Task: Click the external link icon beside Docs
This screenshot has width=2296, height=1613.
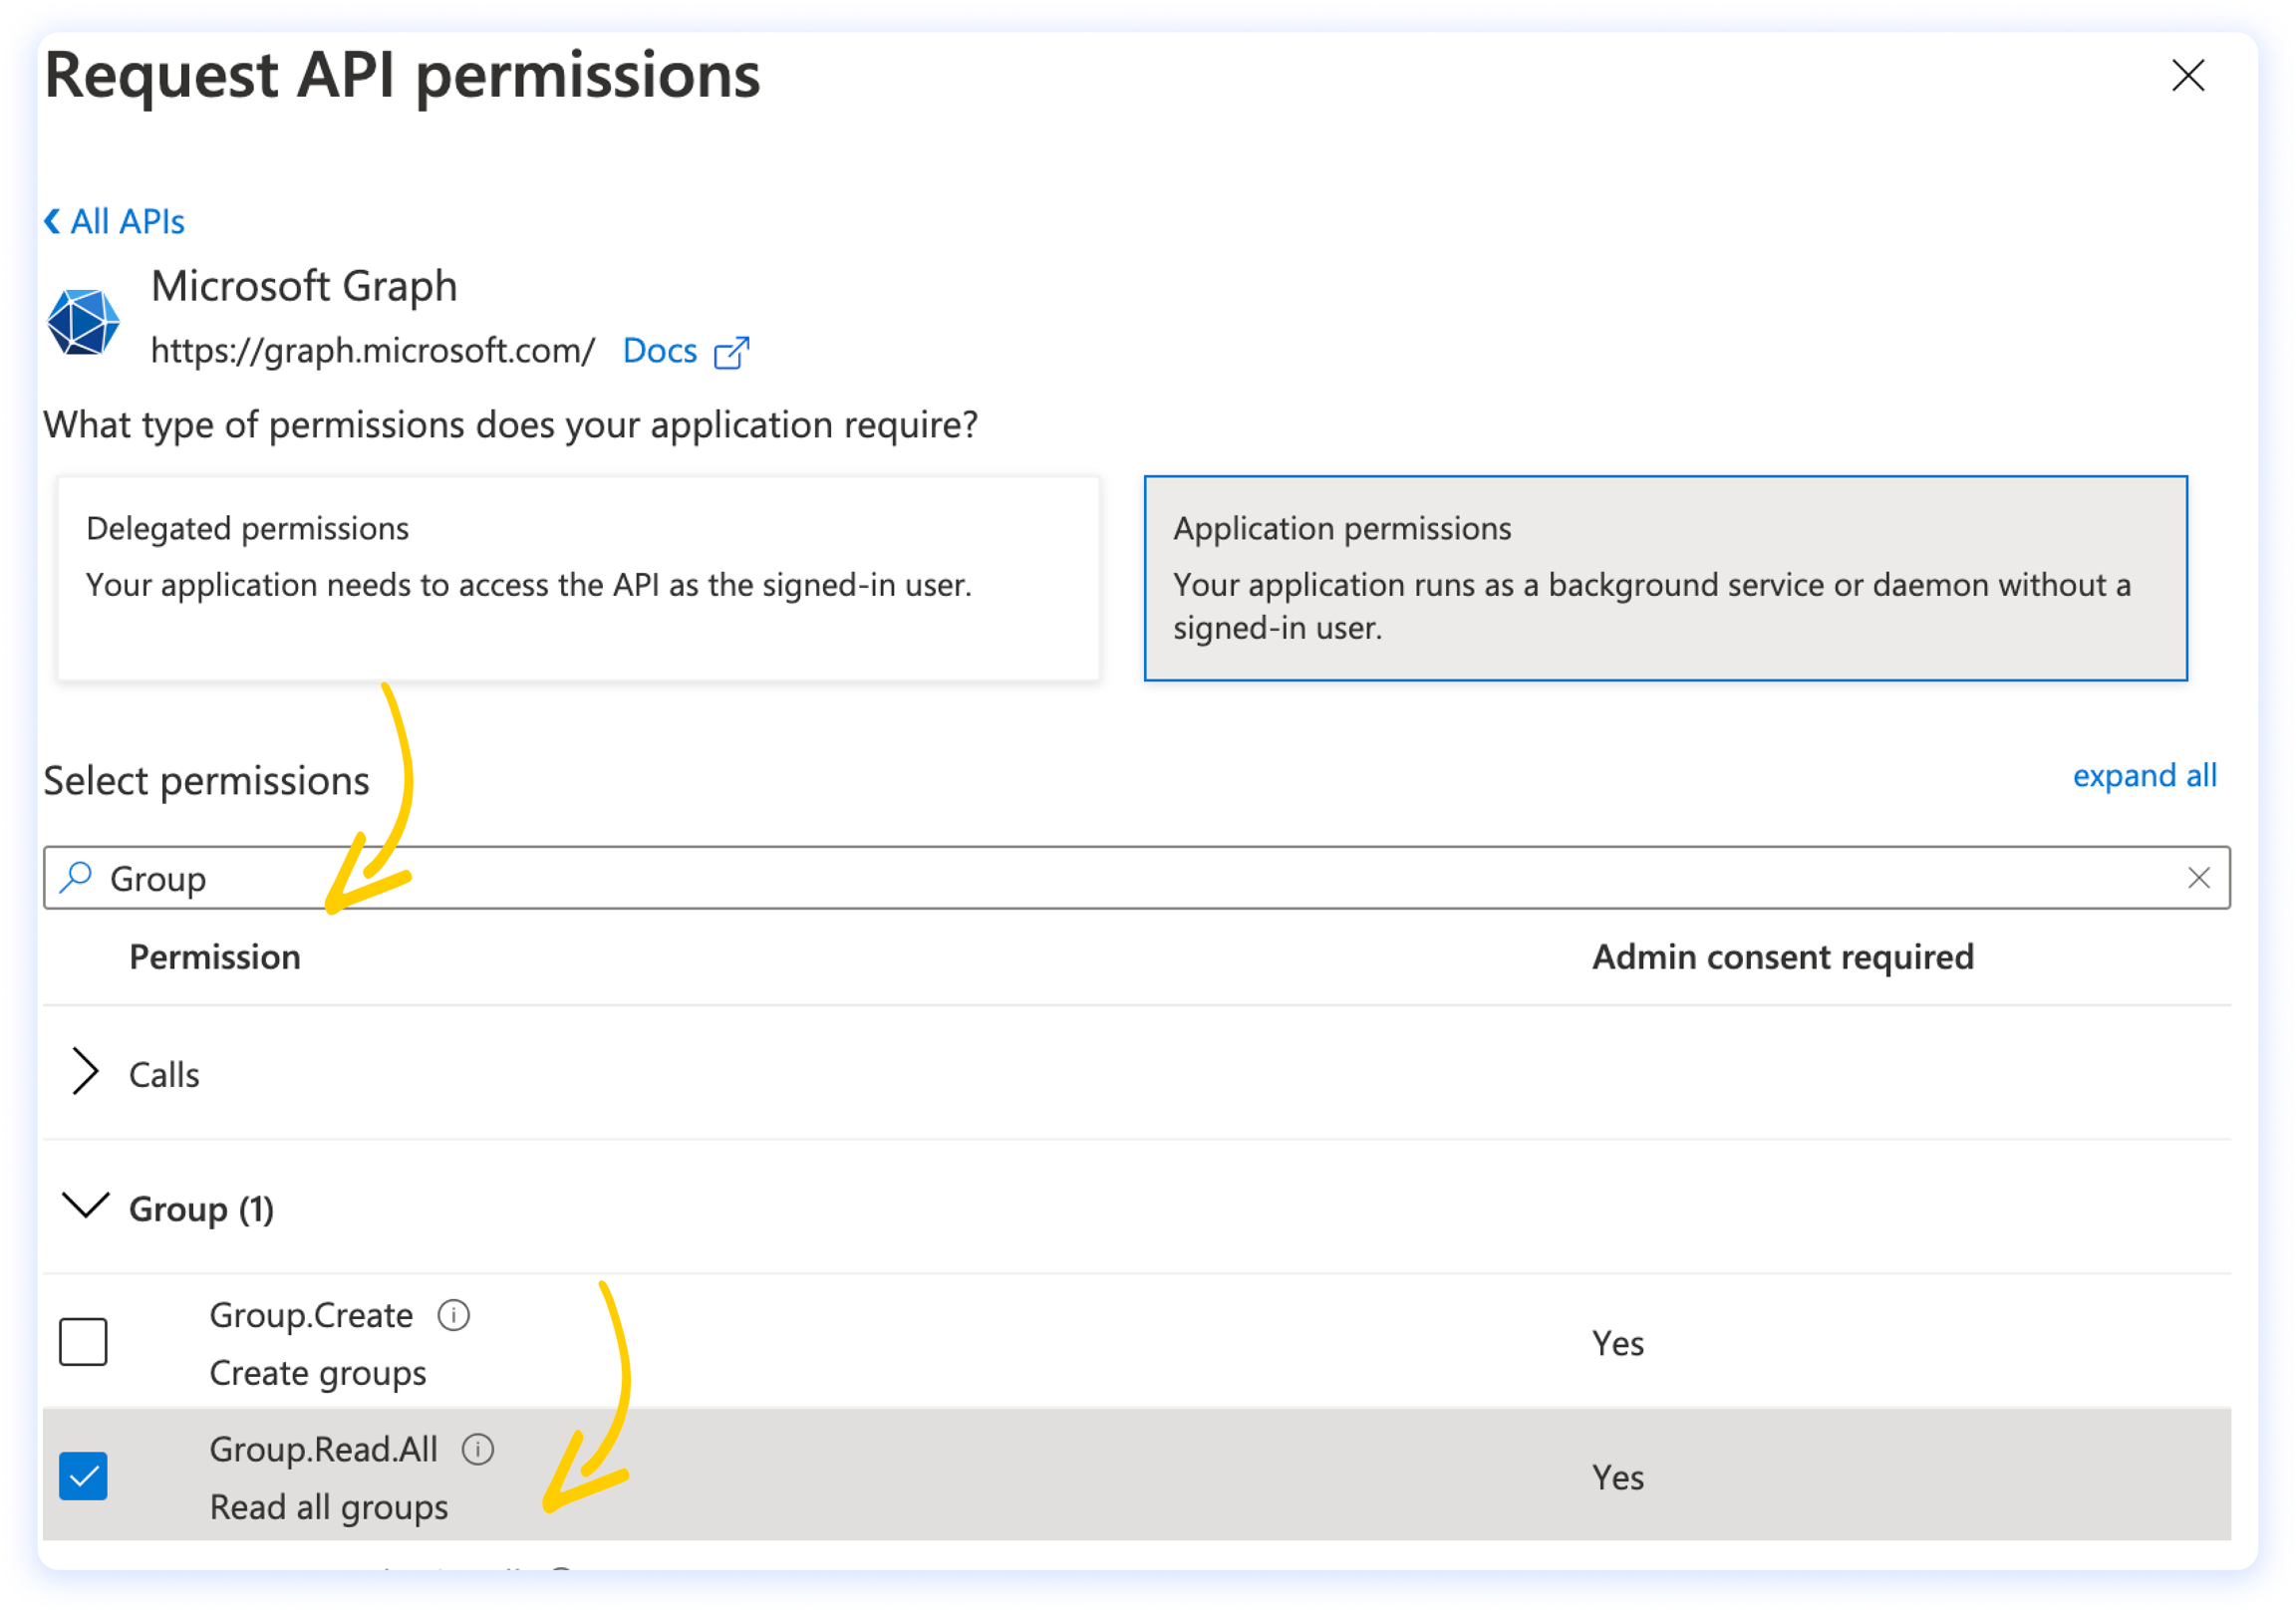Action: pyautogui.click(x=731, y=353)
